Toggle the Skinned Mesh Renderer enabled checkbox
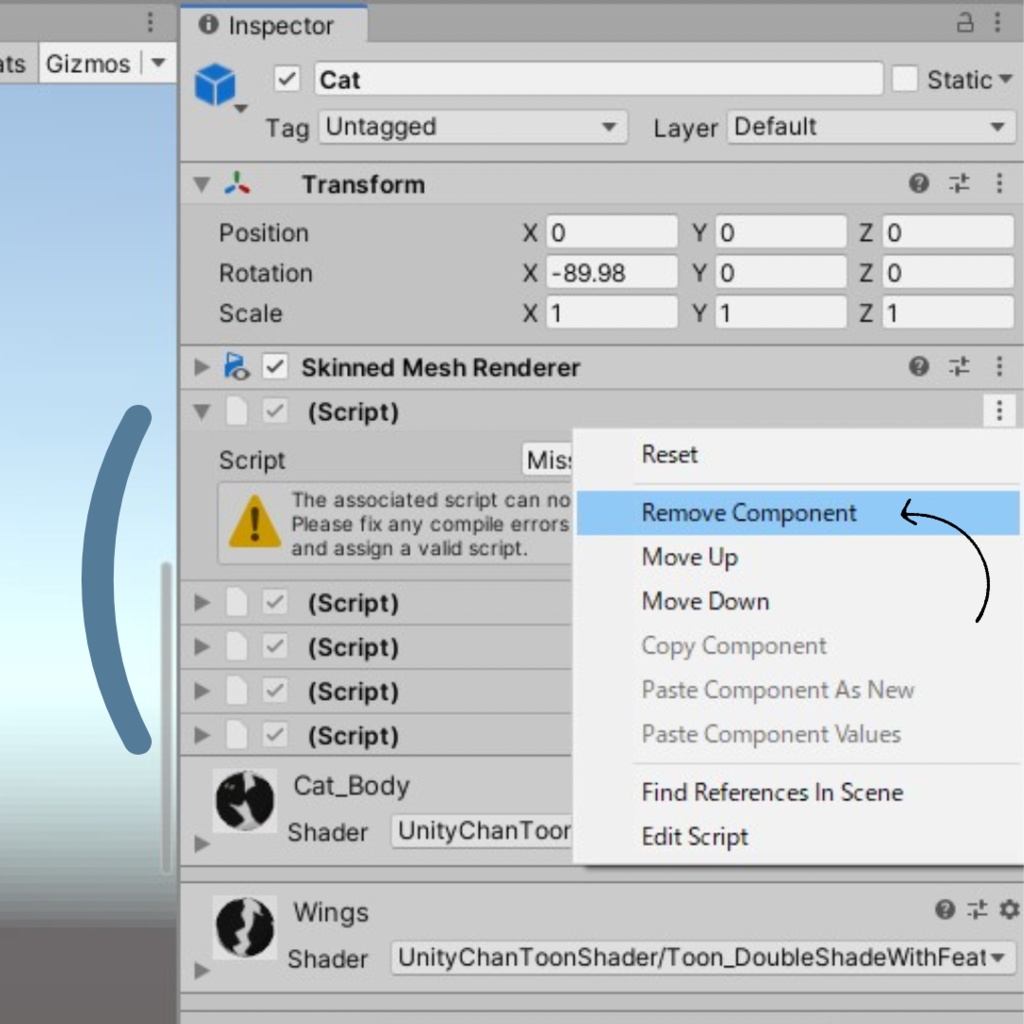The image size is (1024, 1024). click(275, 367)
